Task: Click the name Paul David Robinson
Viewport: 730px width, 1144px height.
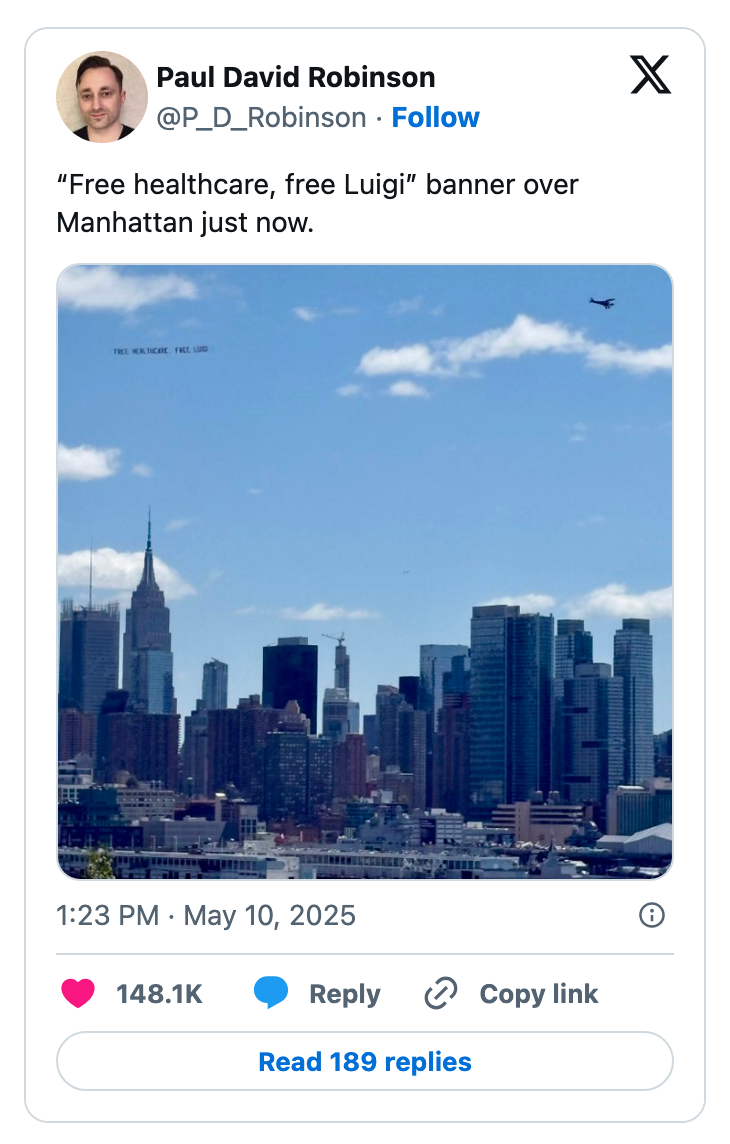Action: pos(295,77)
